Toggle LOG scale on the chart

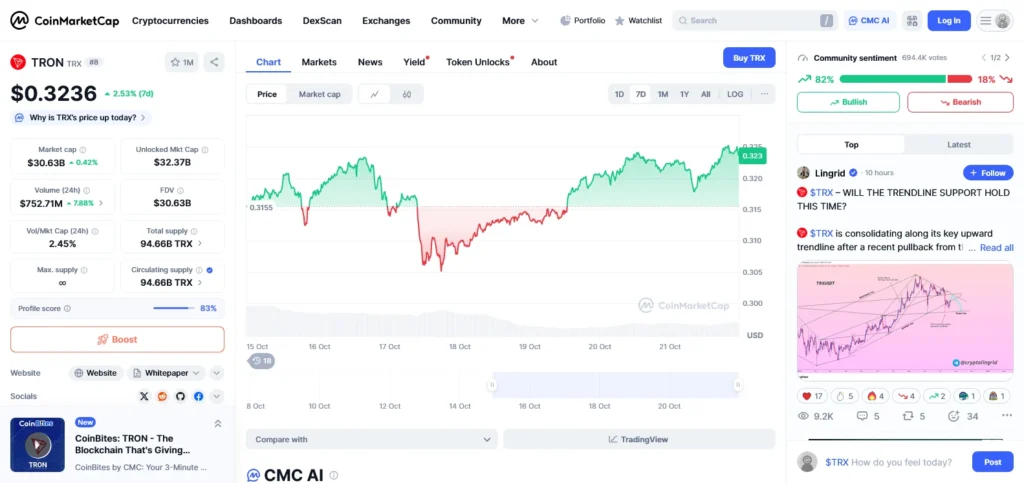point(735,94)
